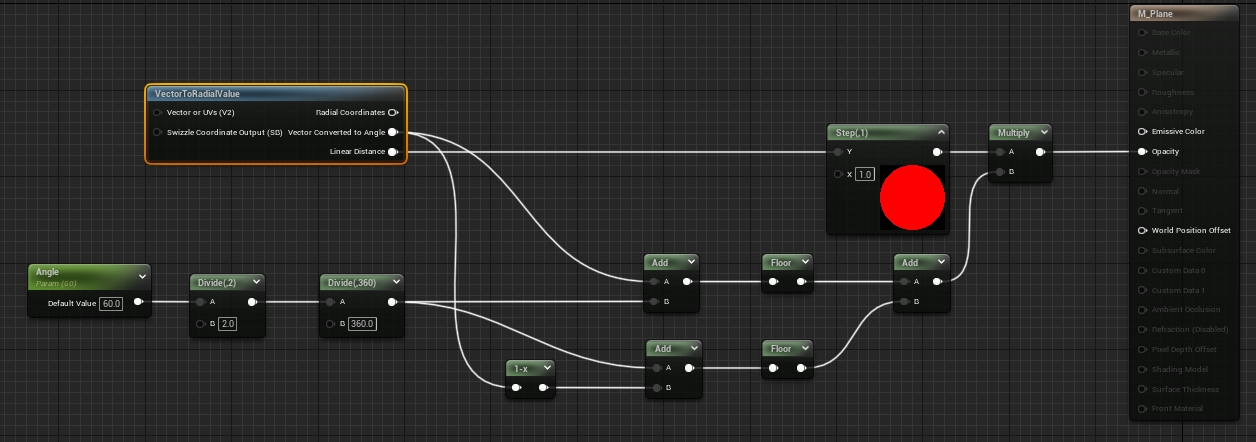This screenshot has height=442, width=1256.
Task: Expand the Multiply node using its chevron
Action: click(1044, 132)
